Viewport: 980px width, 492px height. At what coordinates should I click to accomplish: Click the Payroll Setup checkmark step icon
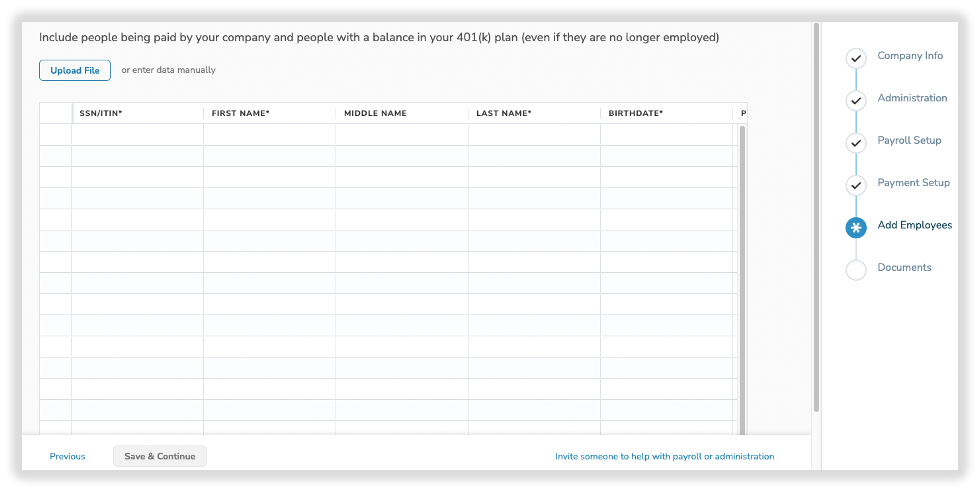pyautogui.click(x=856, y=143)
